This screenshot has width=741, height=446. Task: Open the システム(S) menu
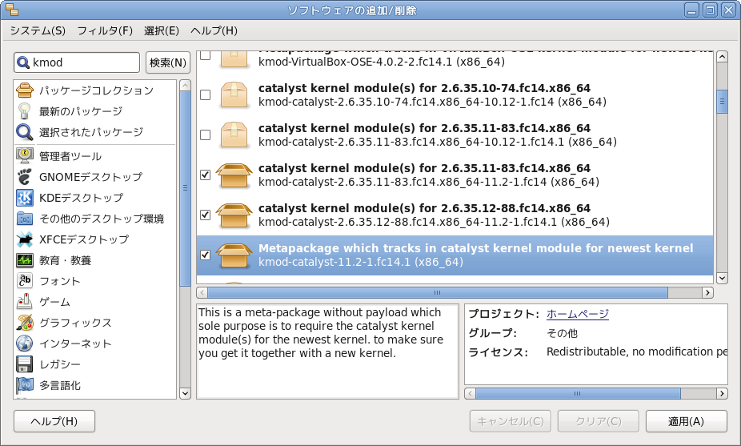click(x=38, y=31)
